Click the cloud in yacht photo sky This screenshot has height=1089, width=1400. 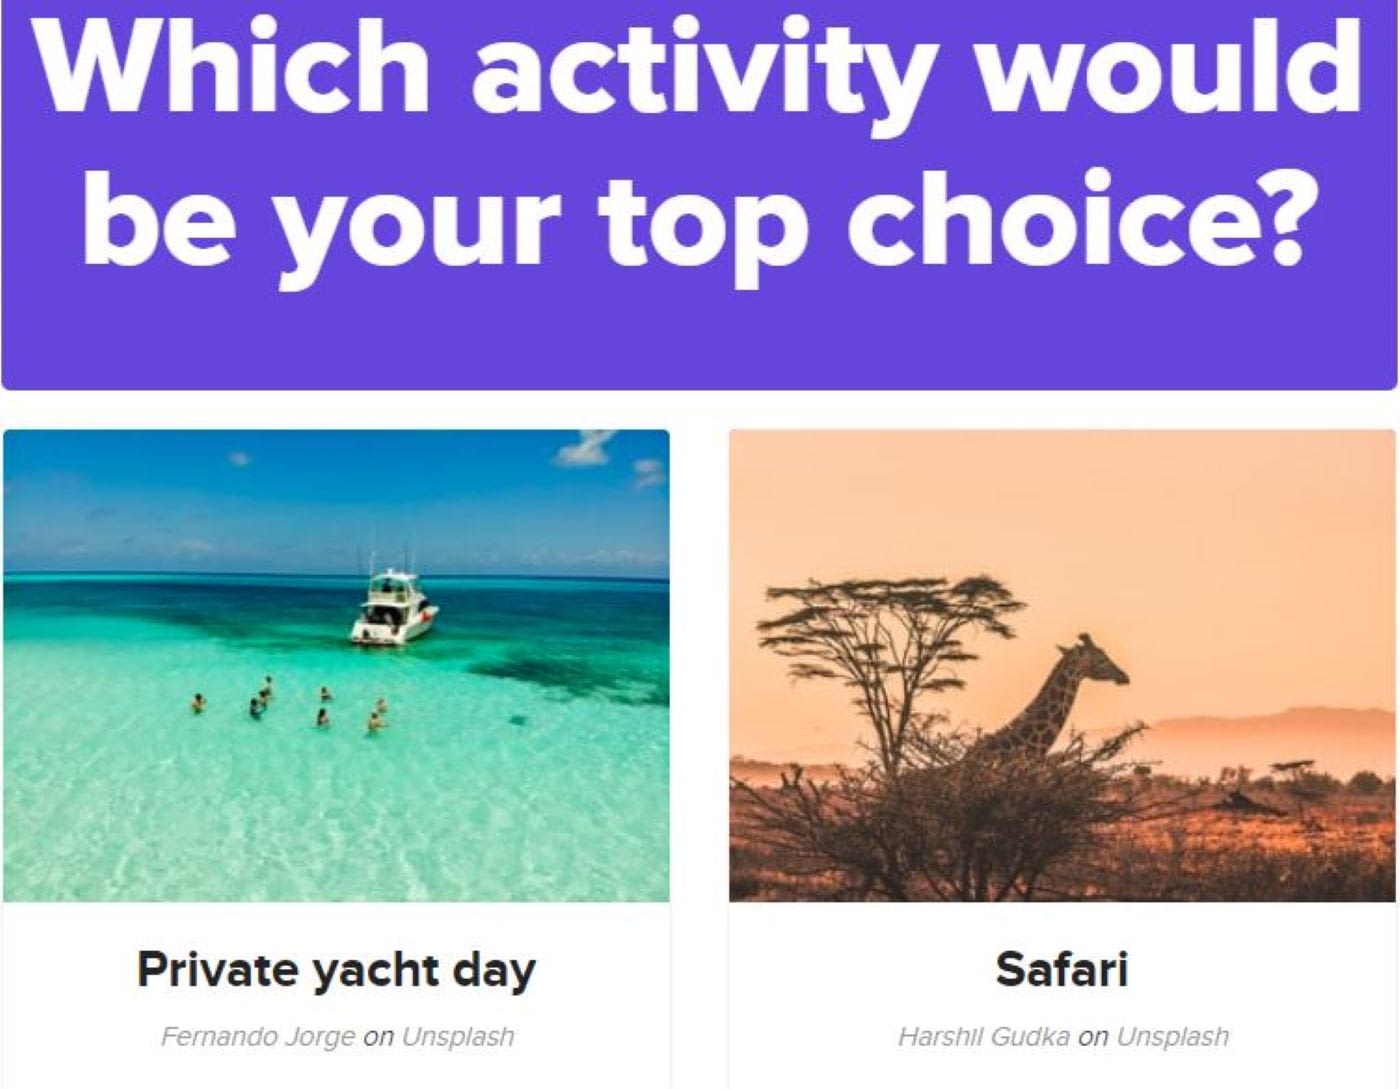coord(586,448)
